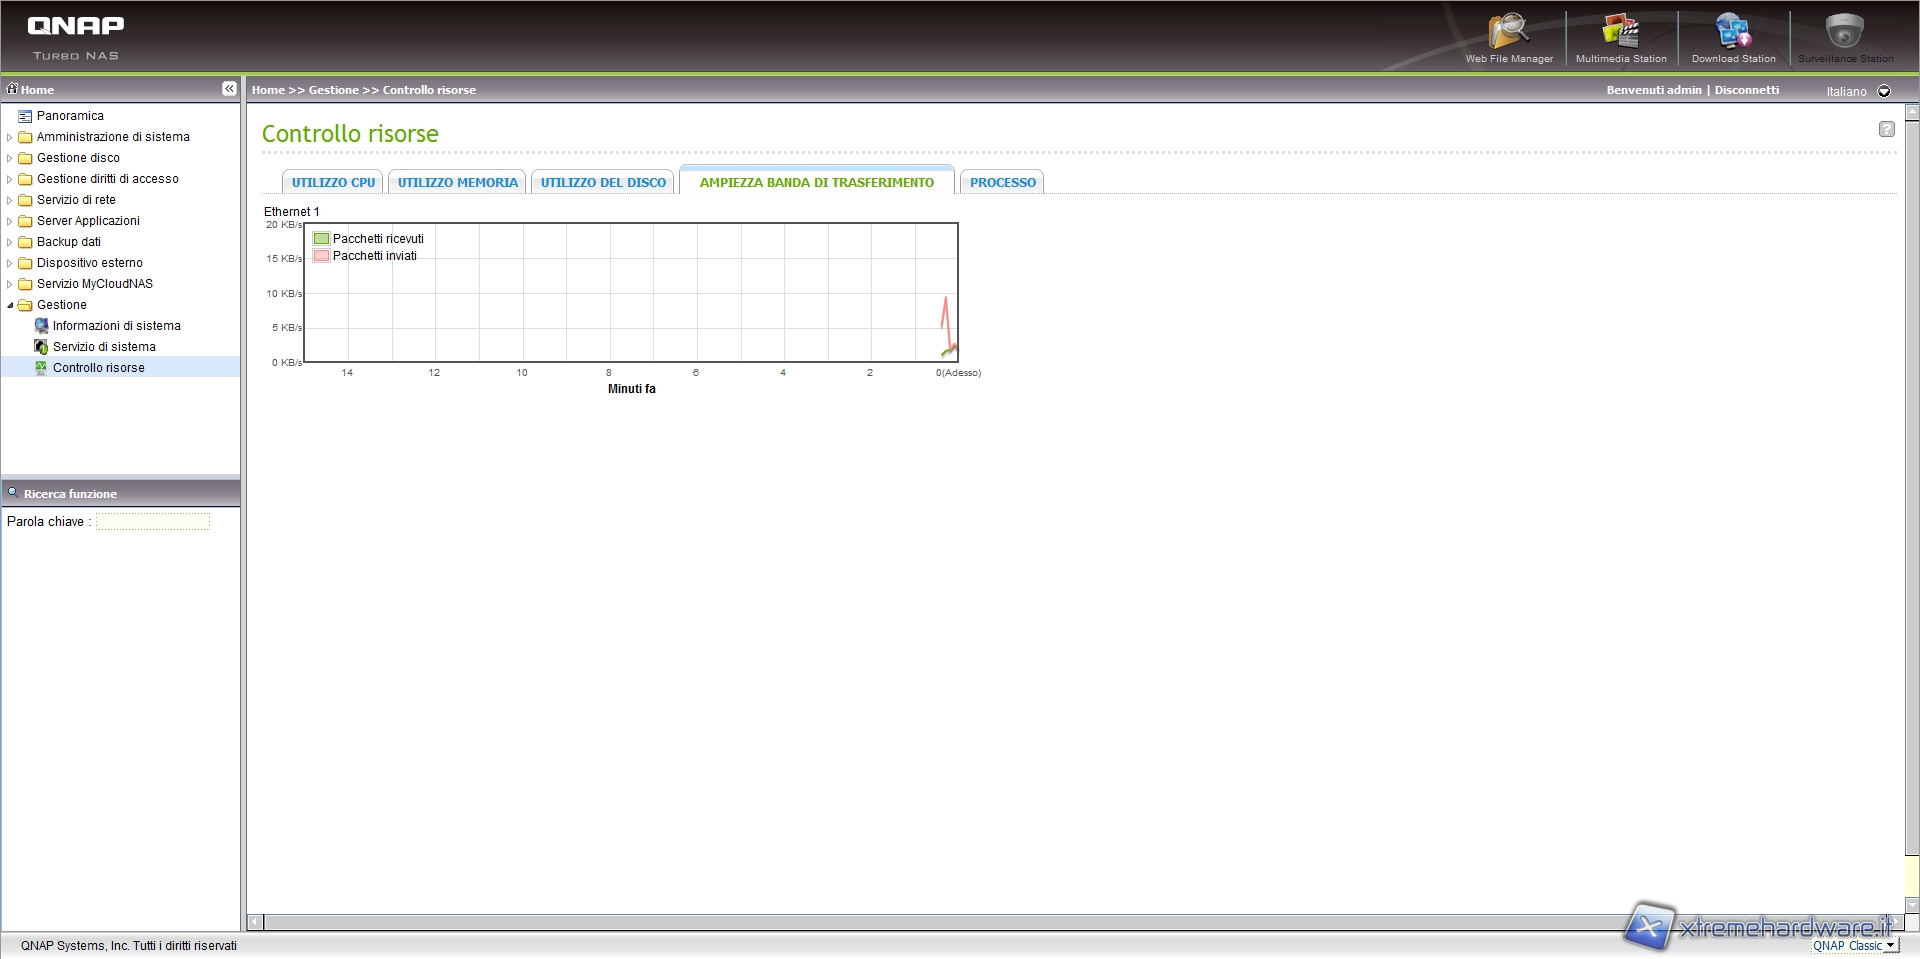Open the Web File Manager icon
Image resolution: width=1920 pixels, height=959 pixels.
point(1508,32)
